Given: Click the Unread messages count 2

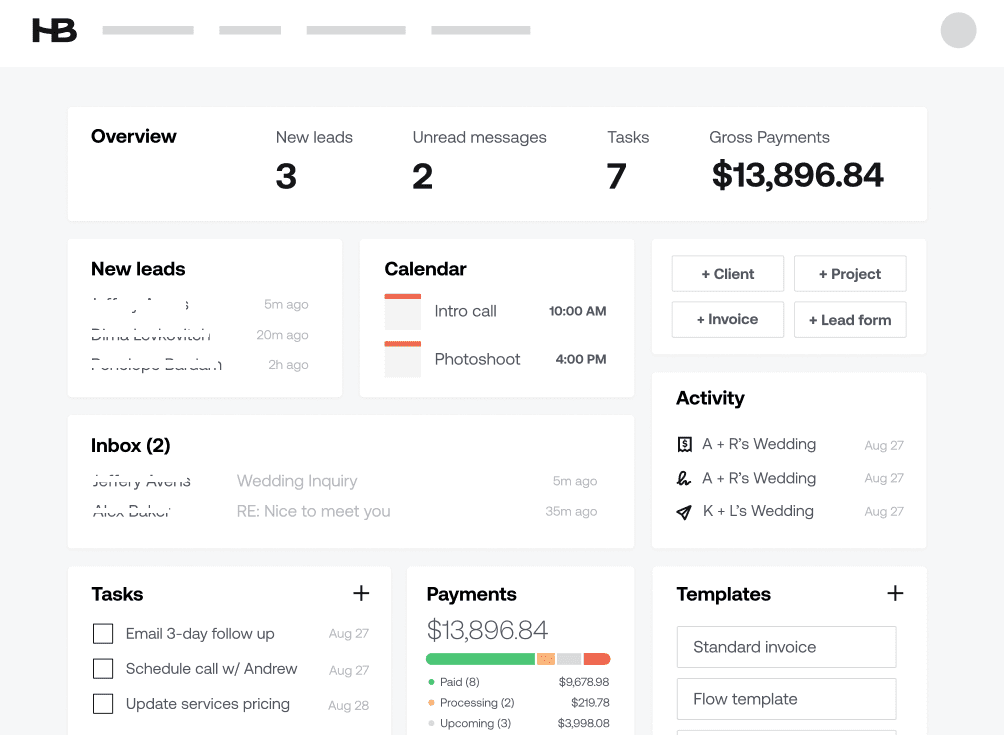Looking at the screenshot, I should (423, 176).
